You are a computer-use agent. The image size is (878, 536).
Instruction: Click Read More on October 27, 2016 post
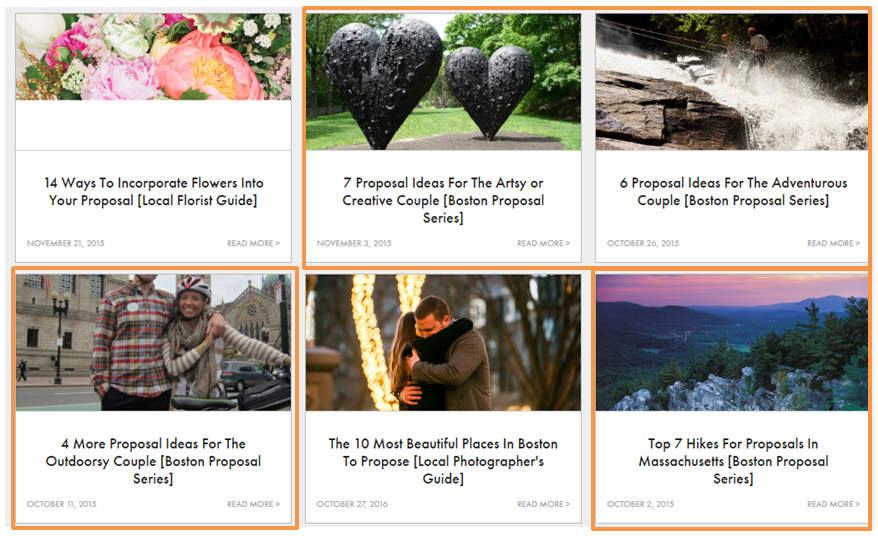(x=543, y=504)
